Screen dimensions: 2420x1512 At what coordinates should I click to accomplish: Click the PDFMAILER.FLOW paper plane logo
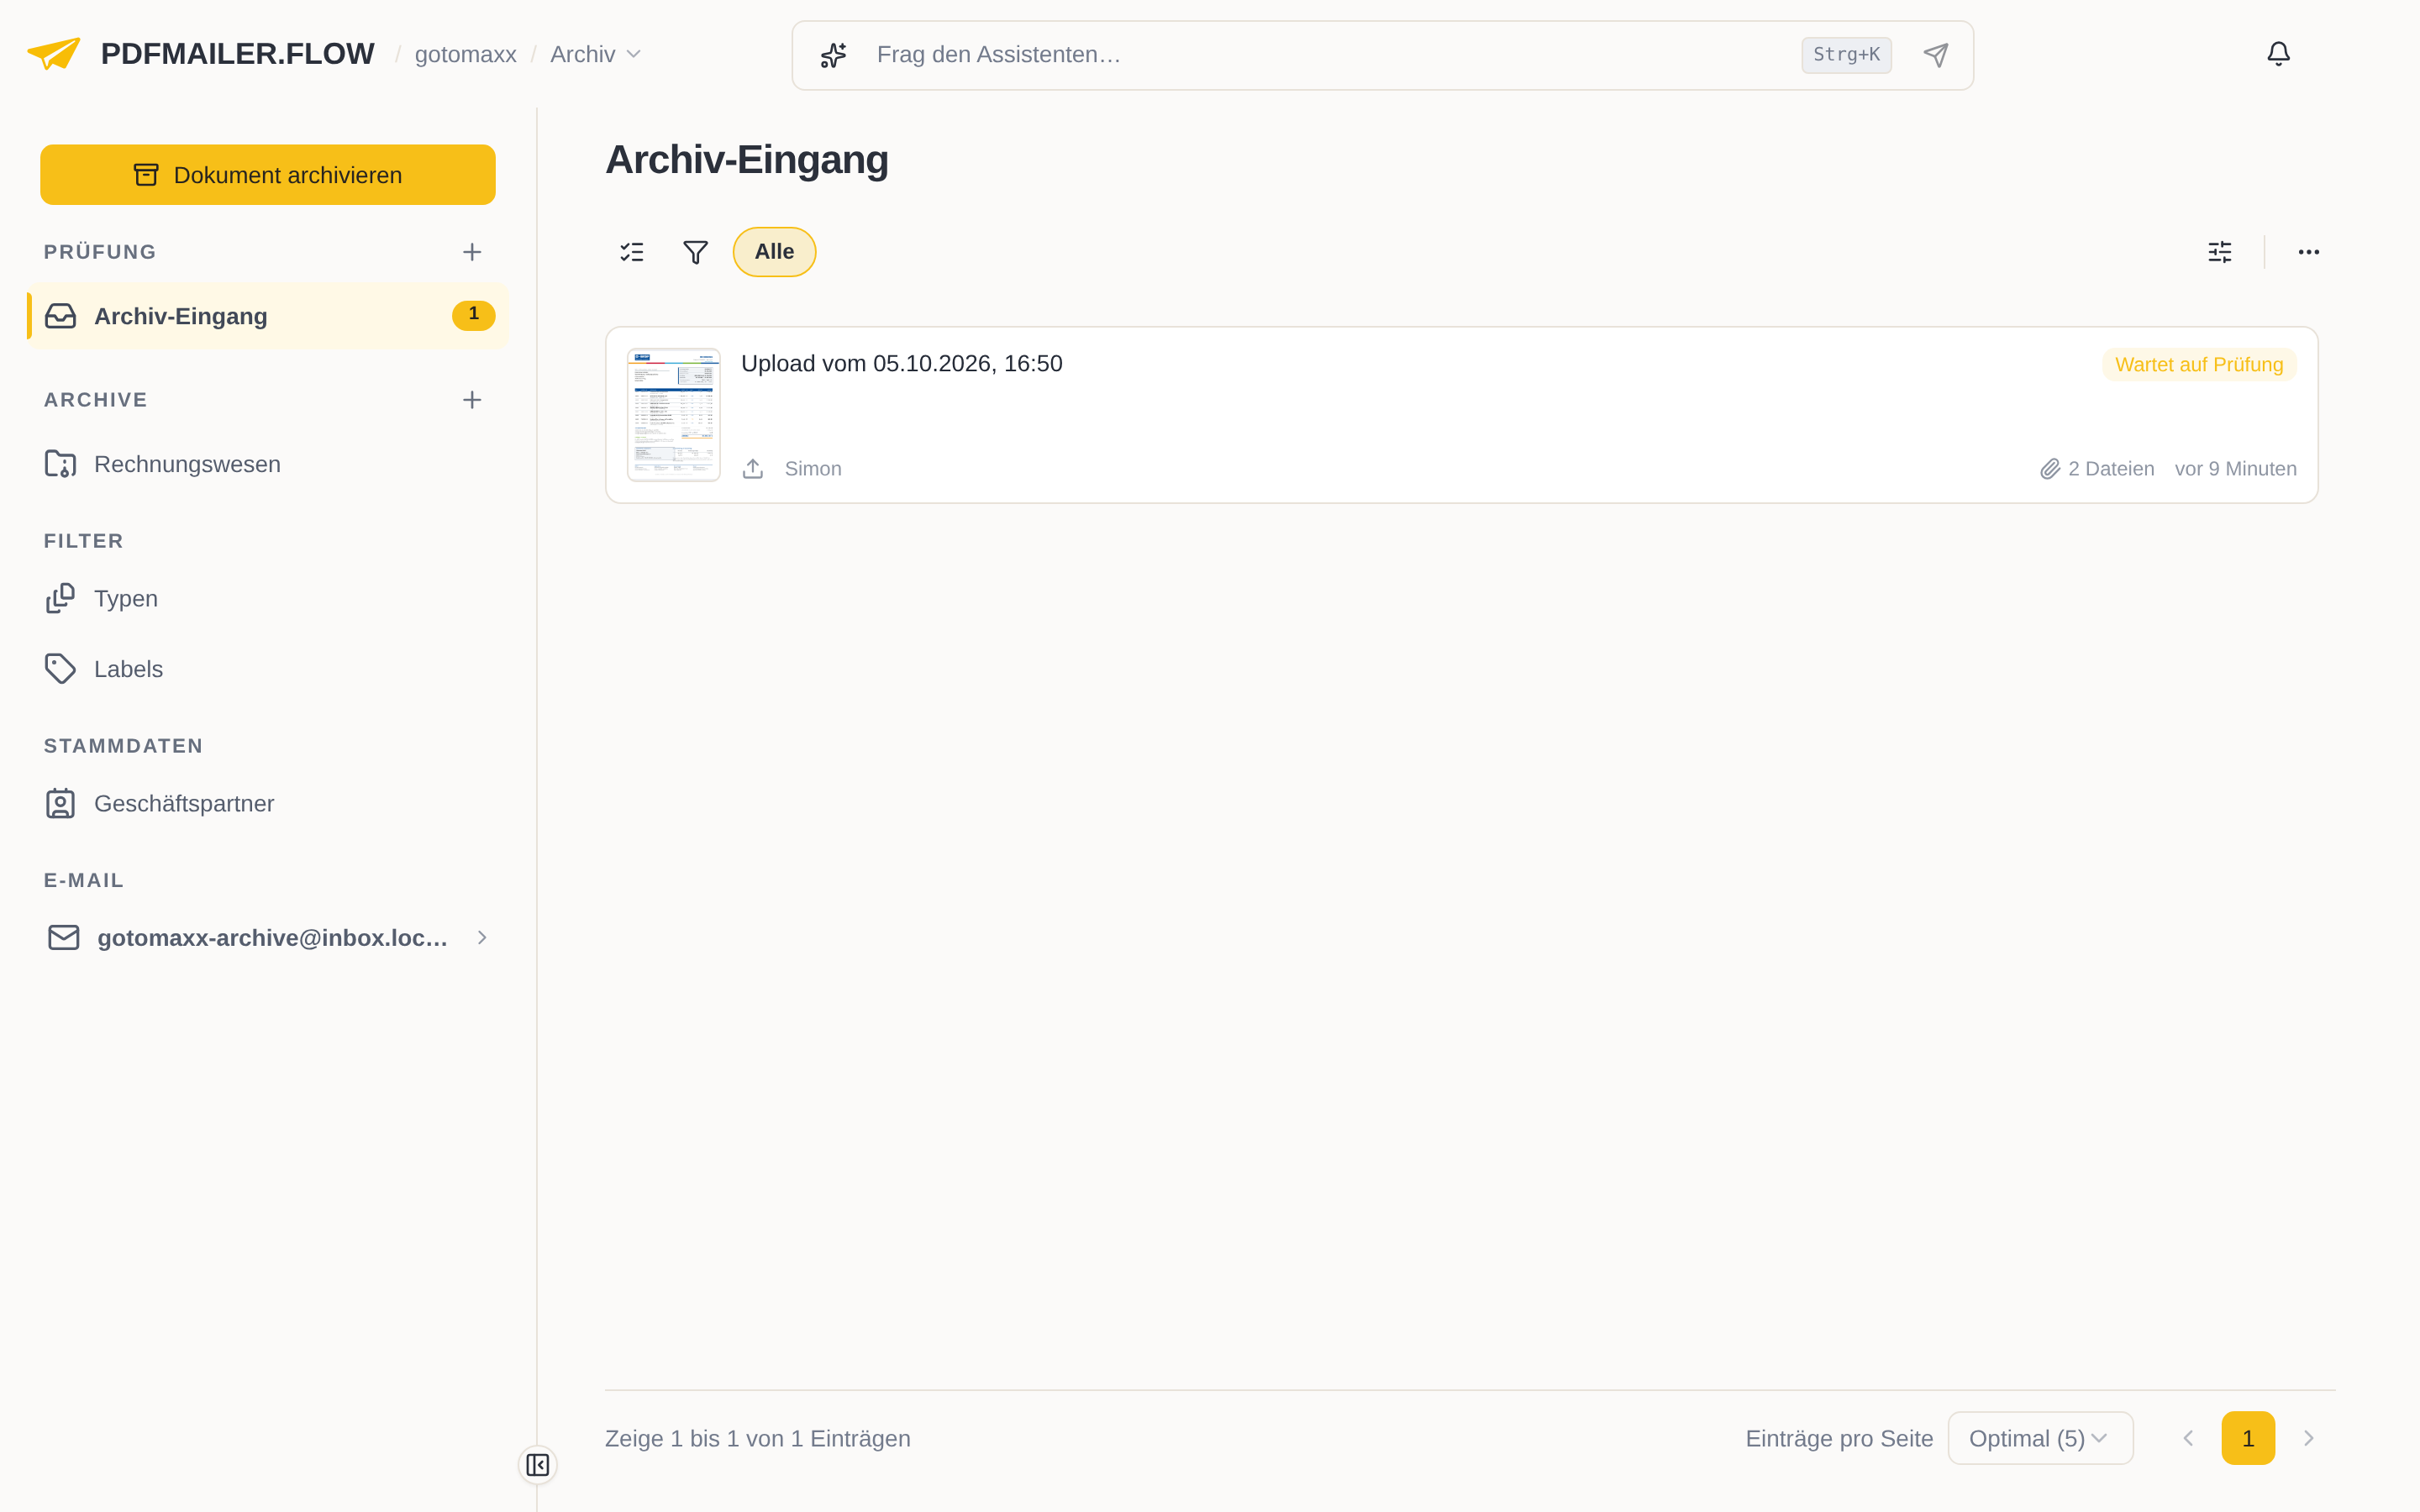pyautogui.click(x=53, y=54)
